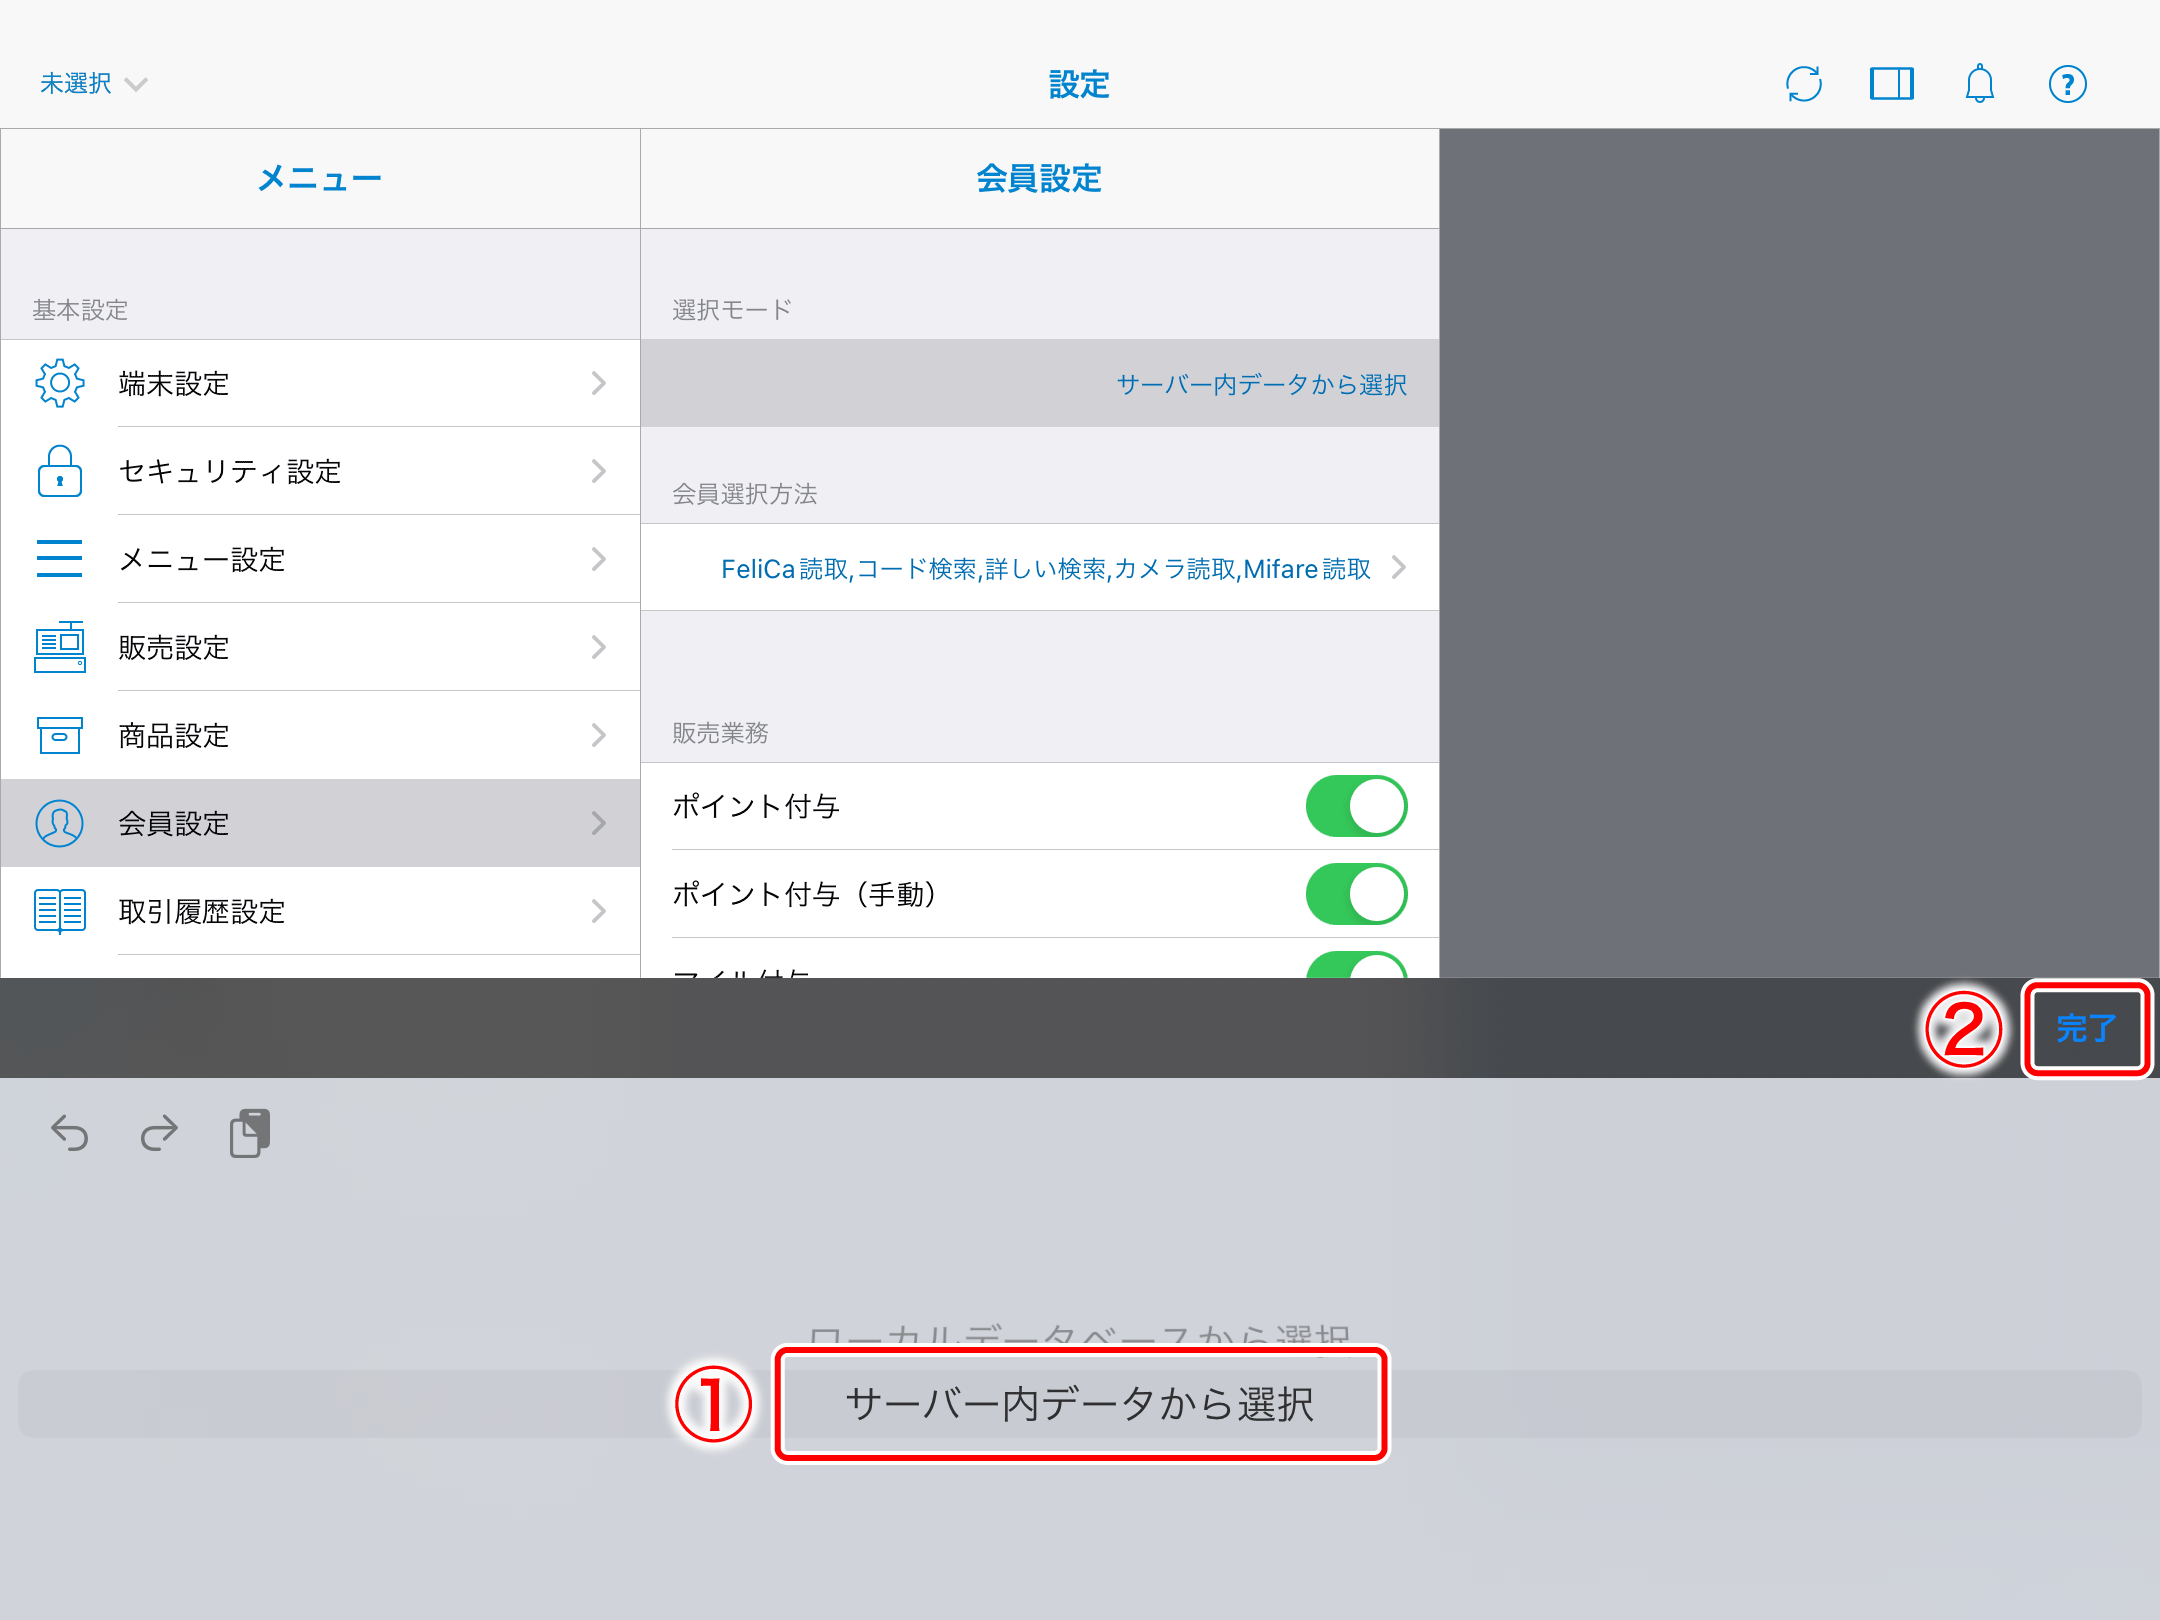Select メニュー設定 menu item
The height and width of the screenshot is (1620, 2160).
[x=320, y=559]
